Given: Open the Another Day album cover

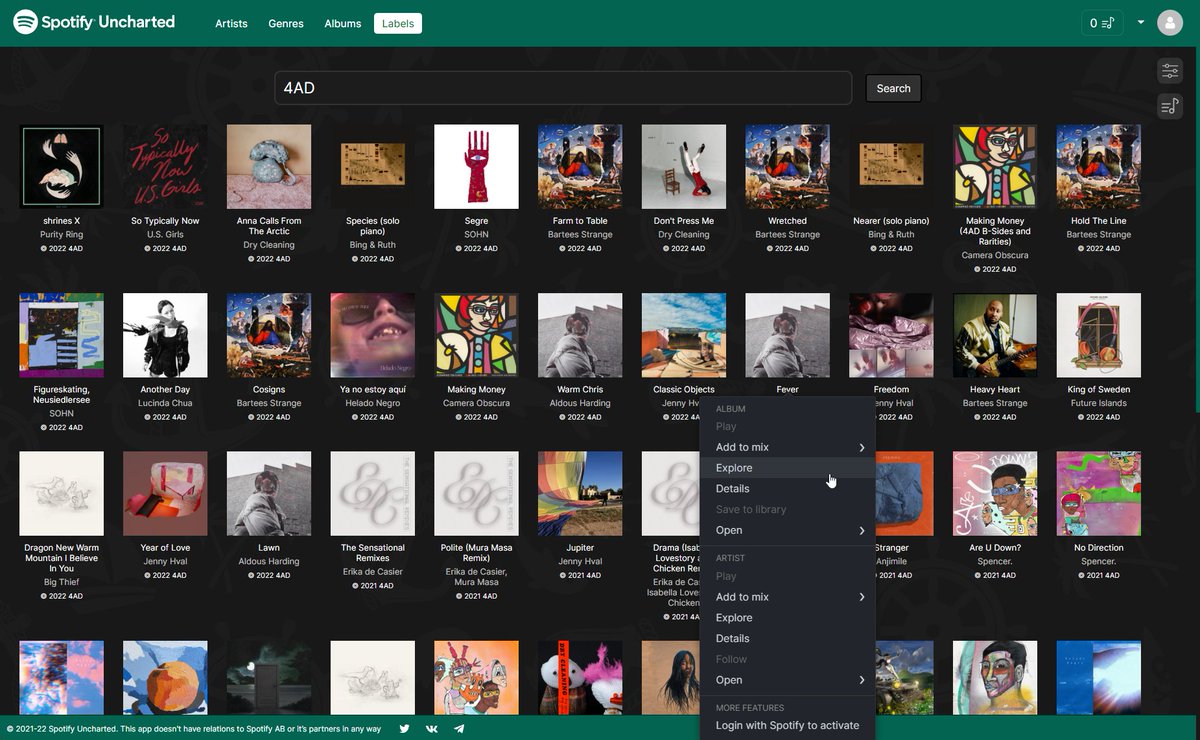Looking at the screenshot, I should [x=165, y=335].
